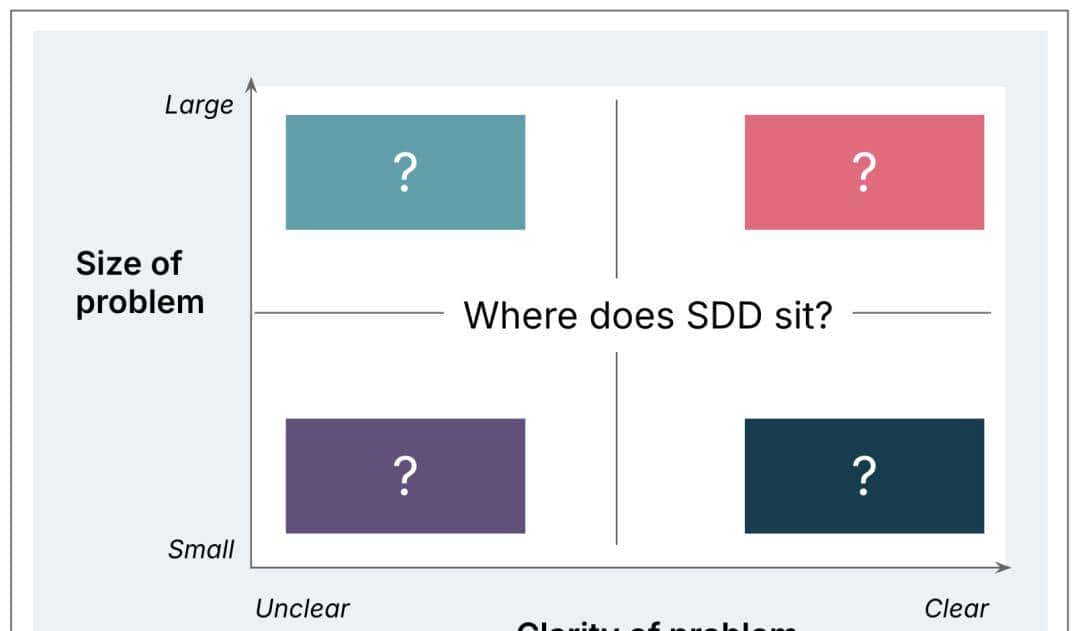This screenshot has height=631, width=1080.
Task: Click the "Size of problem" axis title
Action: click(x=139, y=282)
